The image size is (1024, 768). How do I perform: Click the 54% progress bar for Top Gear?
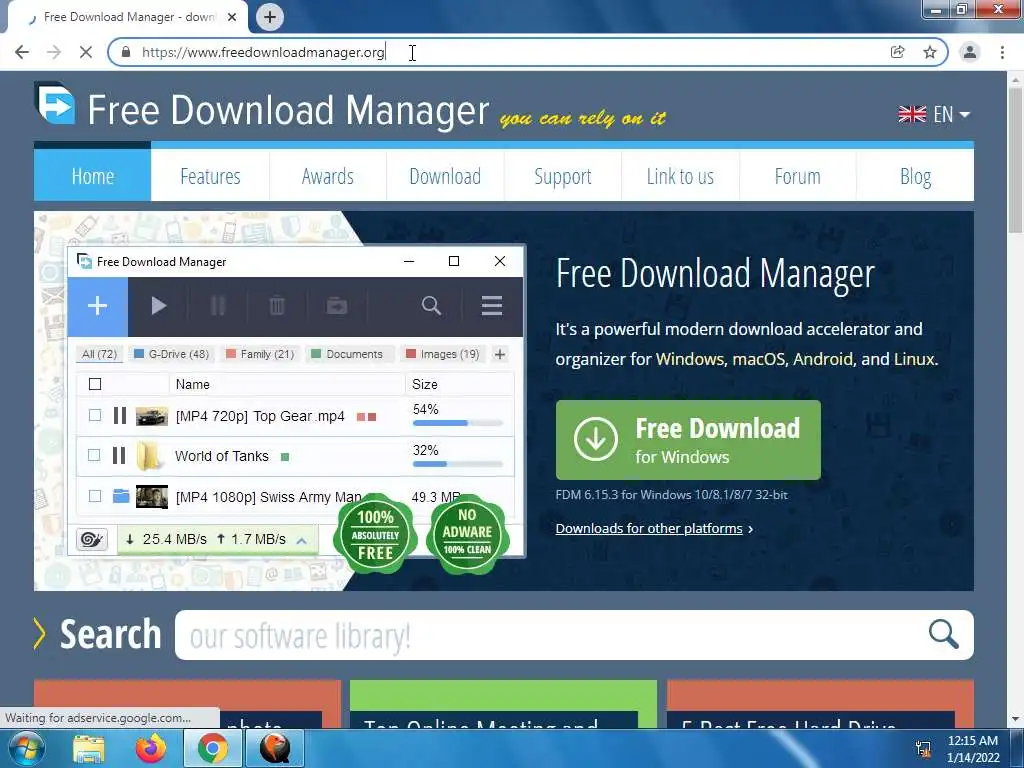point(458,423)
